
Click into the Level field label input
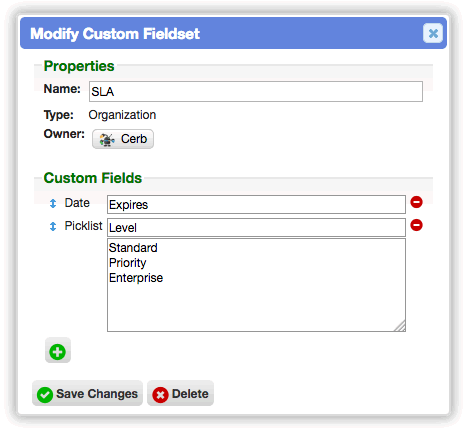click(x=256, y=227)
